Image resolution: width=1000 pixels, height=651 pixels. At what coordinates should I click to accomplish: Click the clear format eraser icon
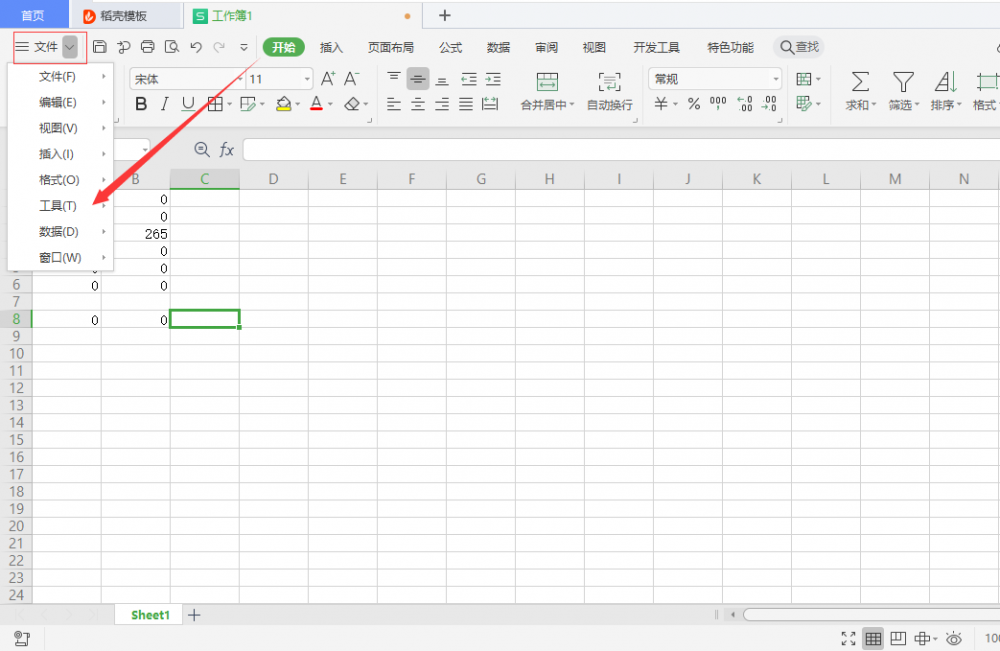click(x=351, y=104)
